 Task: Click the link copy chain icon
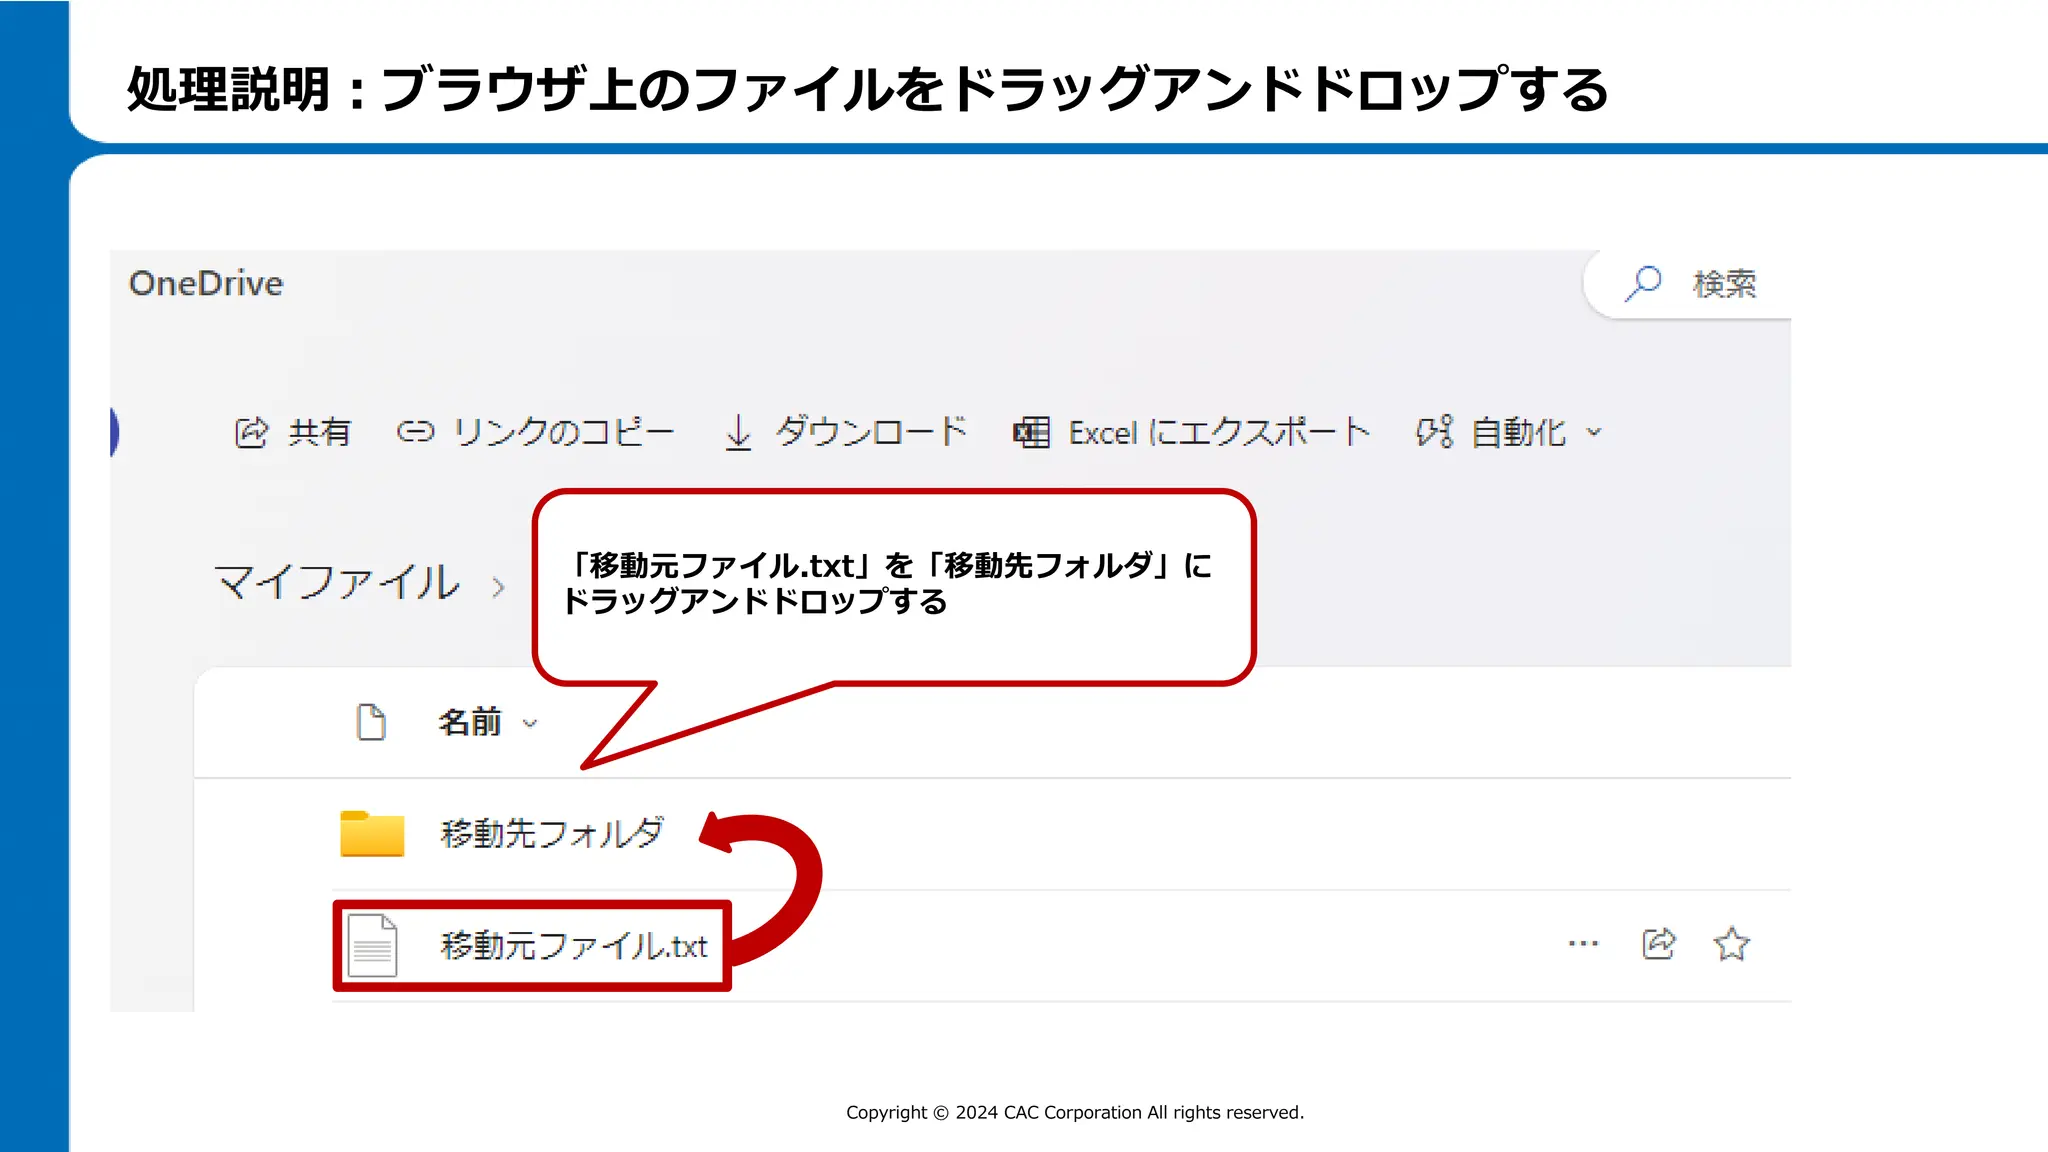click(415, 432)
